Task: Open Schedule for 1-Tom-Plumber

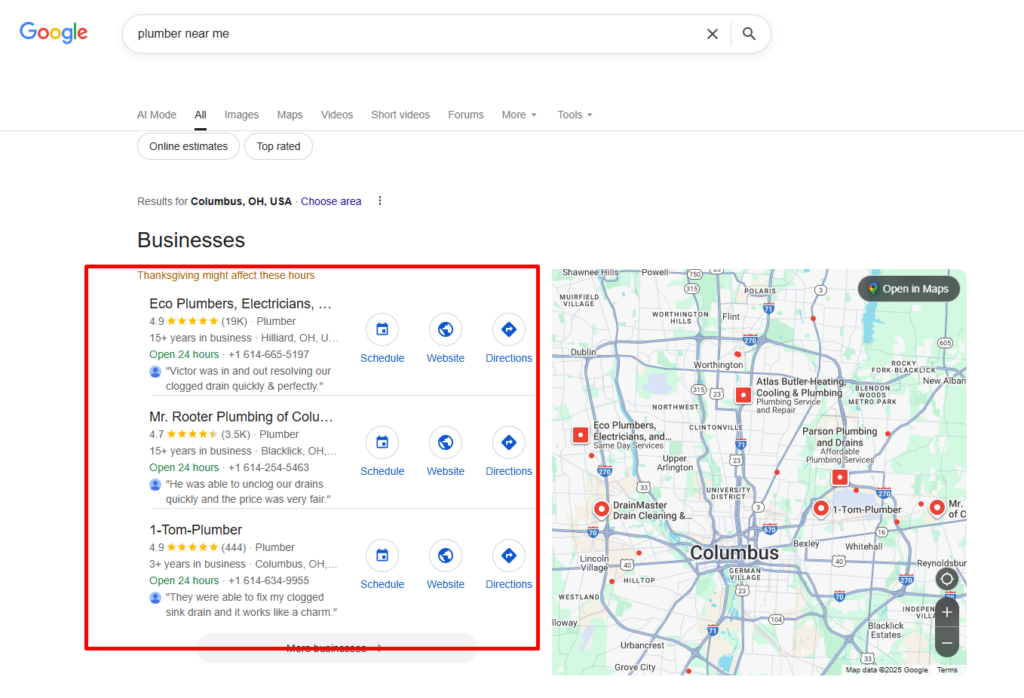Action: tap(382, 555)
